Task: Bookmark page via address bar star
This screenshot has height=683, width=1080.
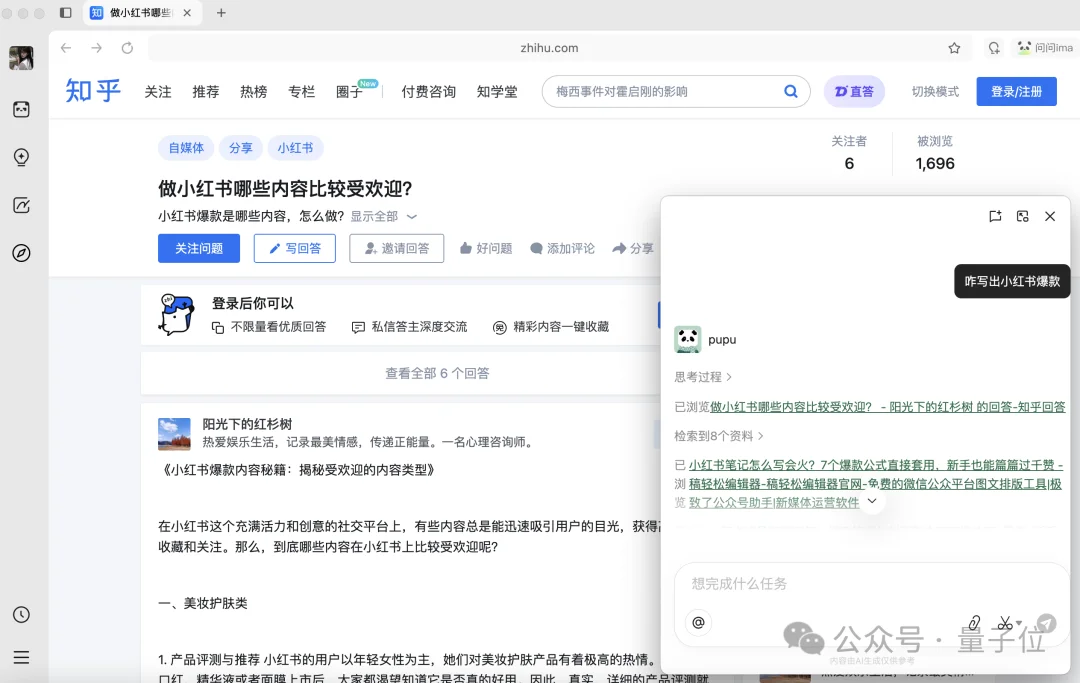Action: coord(953,47)
